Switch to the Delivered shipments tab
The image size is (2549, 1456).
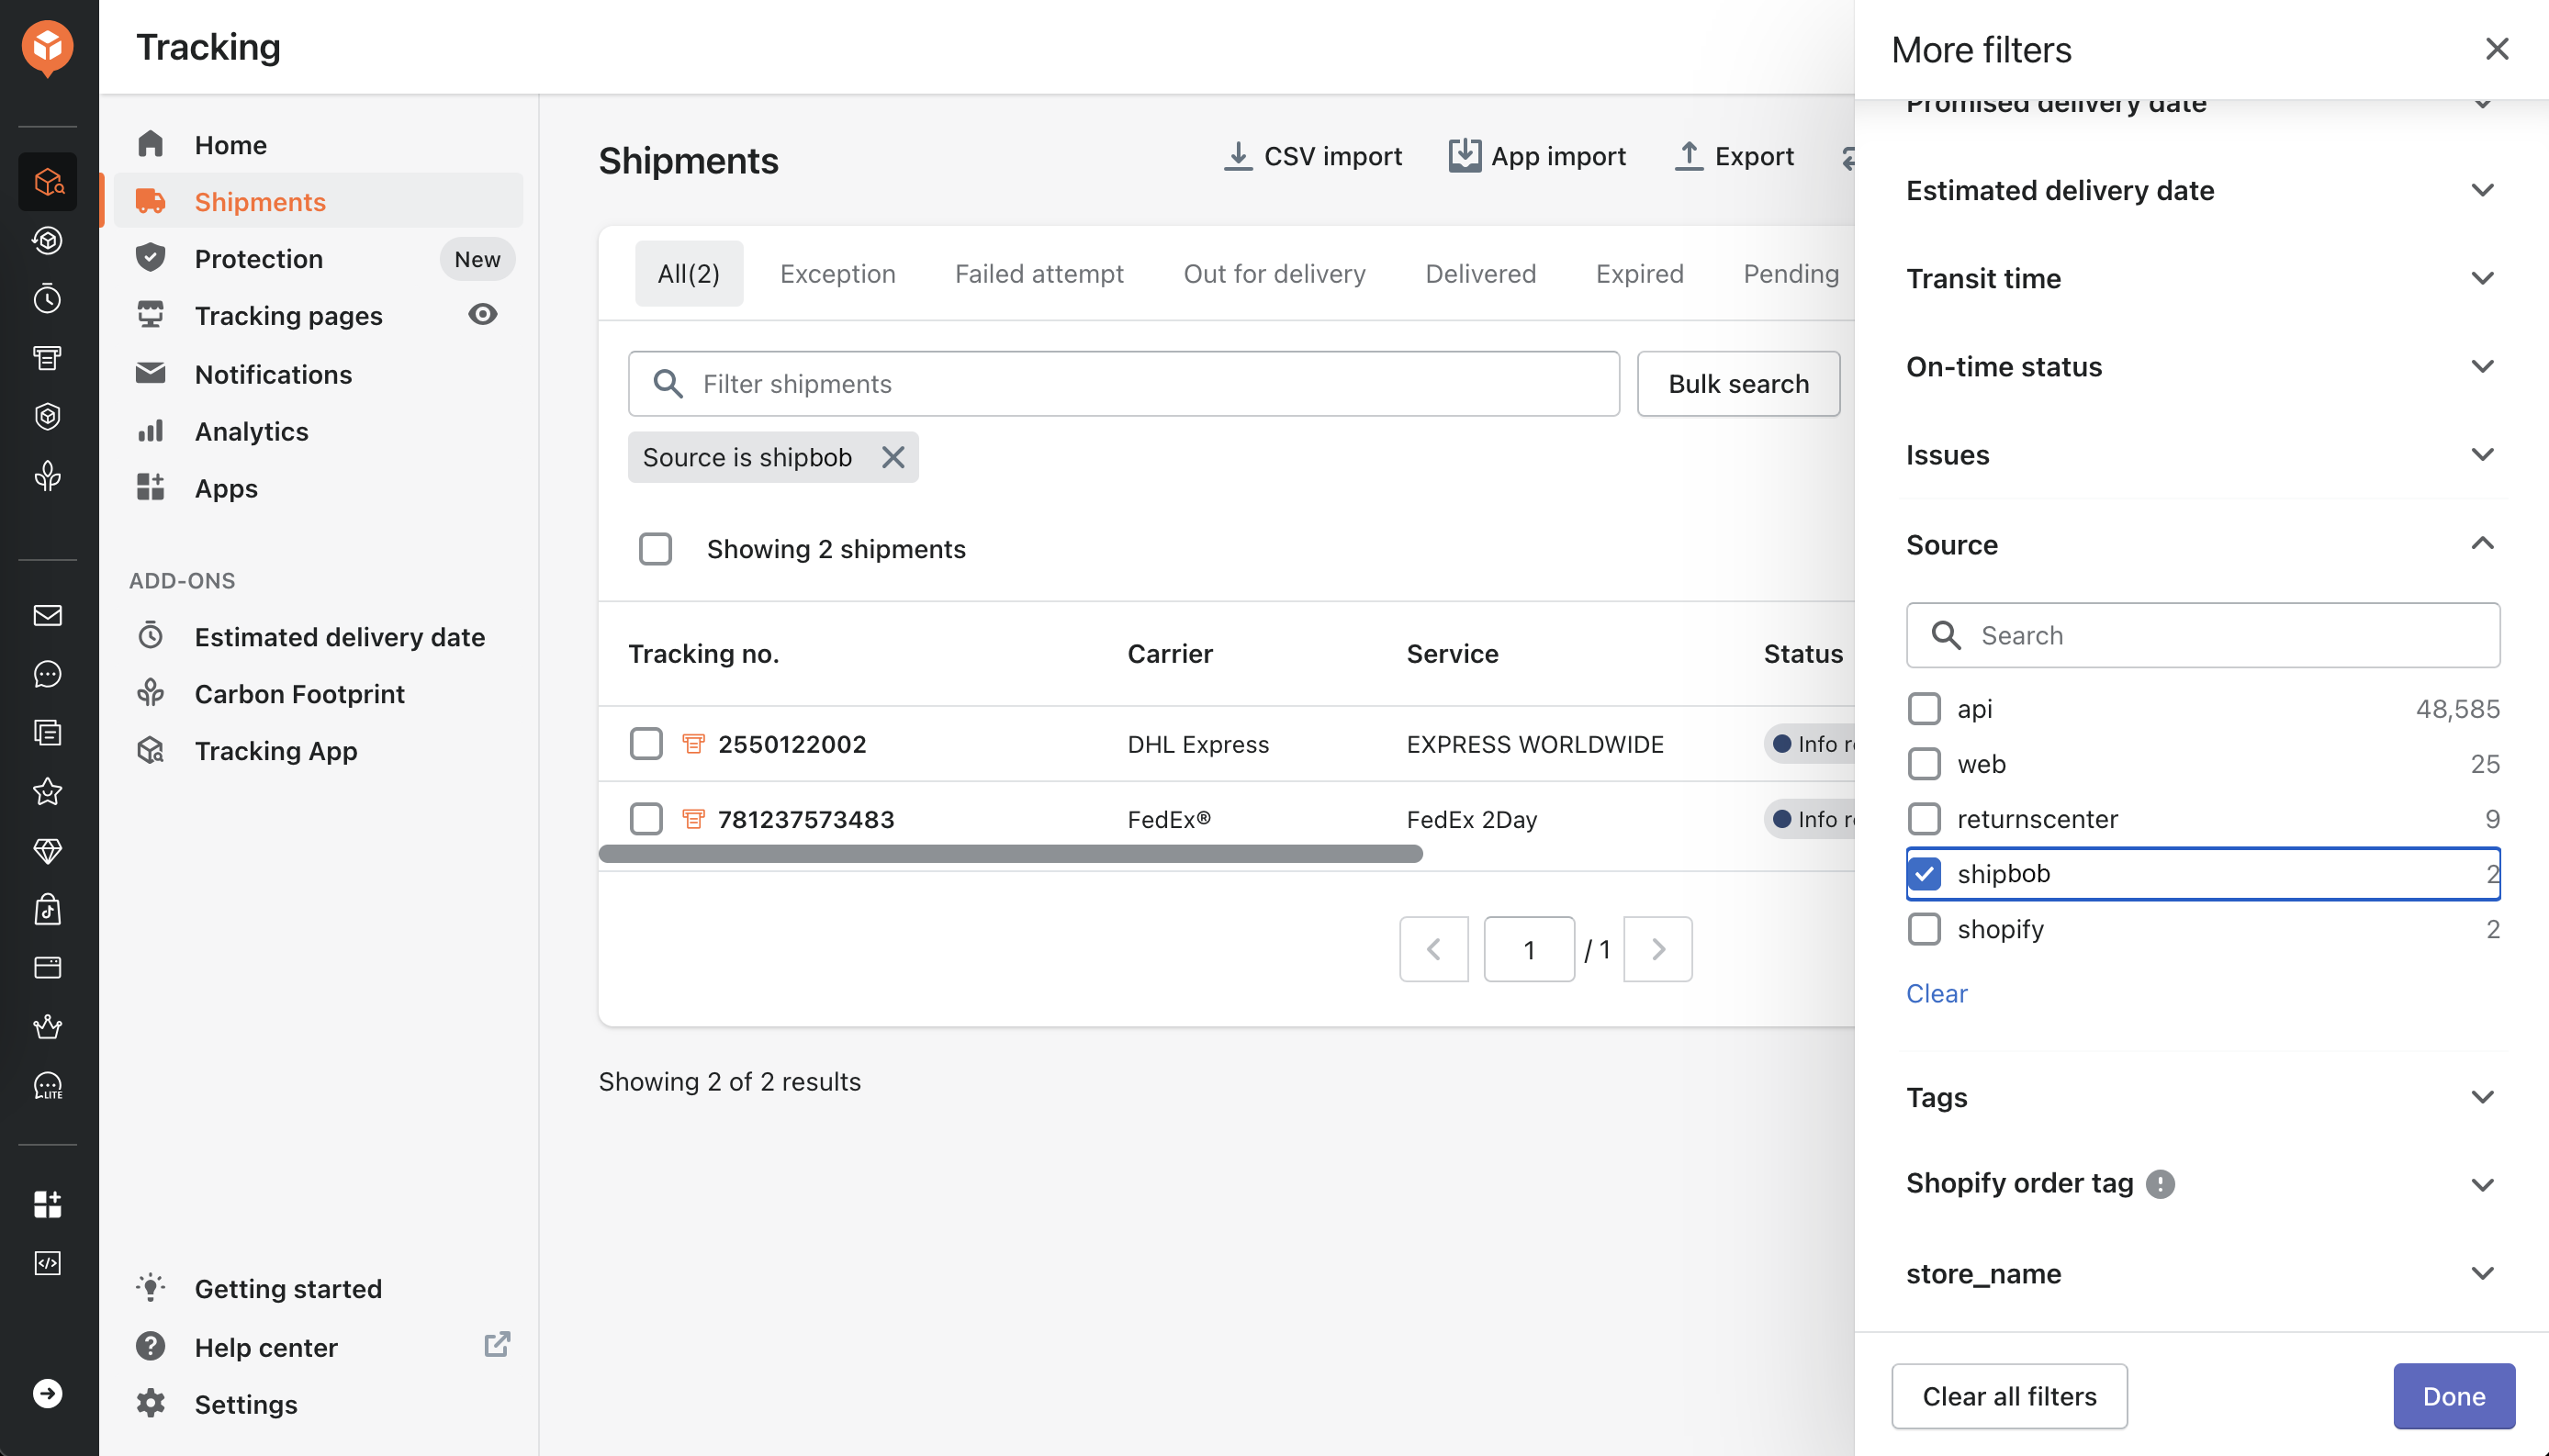(1481, 273)
